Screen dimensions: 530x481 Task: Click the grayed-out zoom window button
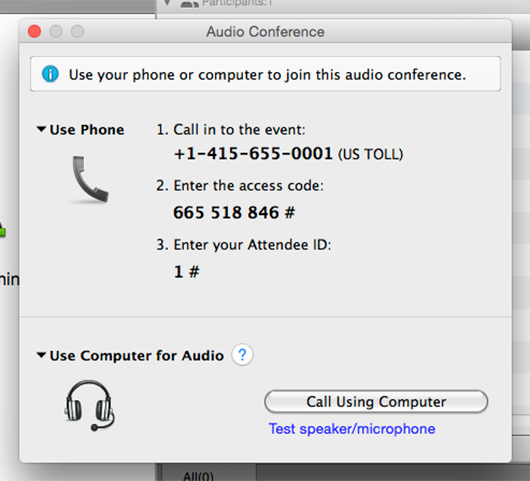point(77,31)
